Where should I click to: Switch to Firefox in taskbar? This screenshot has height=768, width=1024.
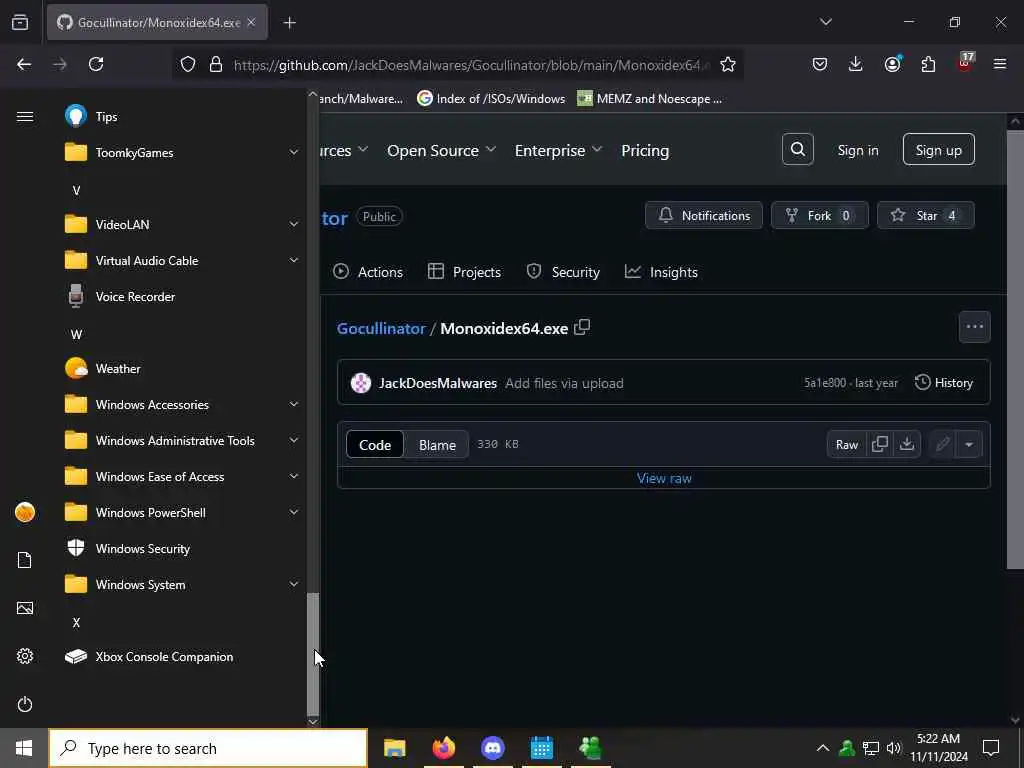(443, 748)
